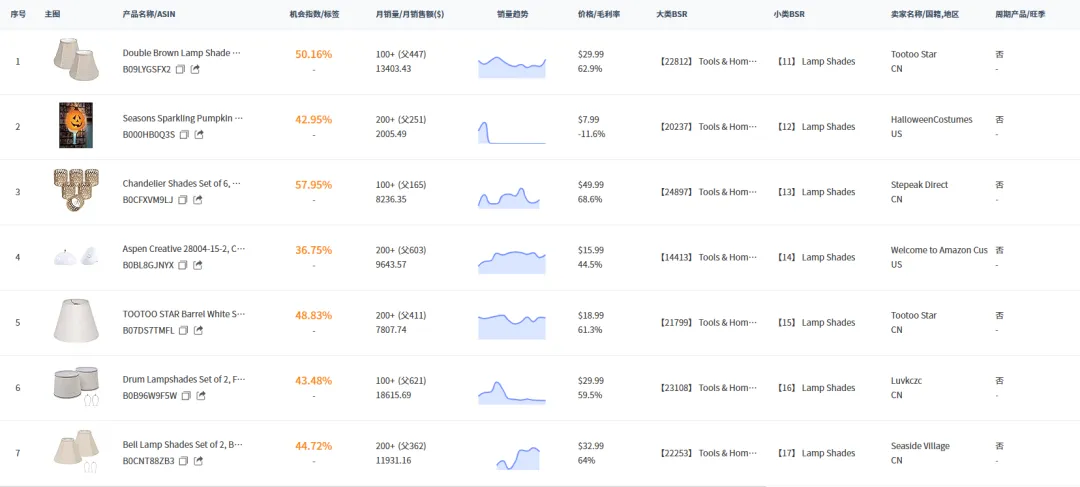
Task: Select opportunity index 36.75%
Action: (x=313, y=250)
